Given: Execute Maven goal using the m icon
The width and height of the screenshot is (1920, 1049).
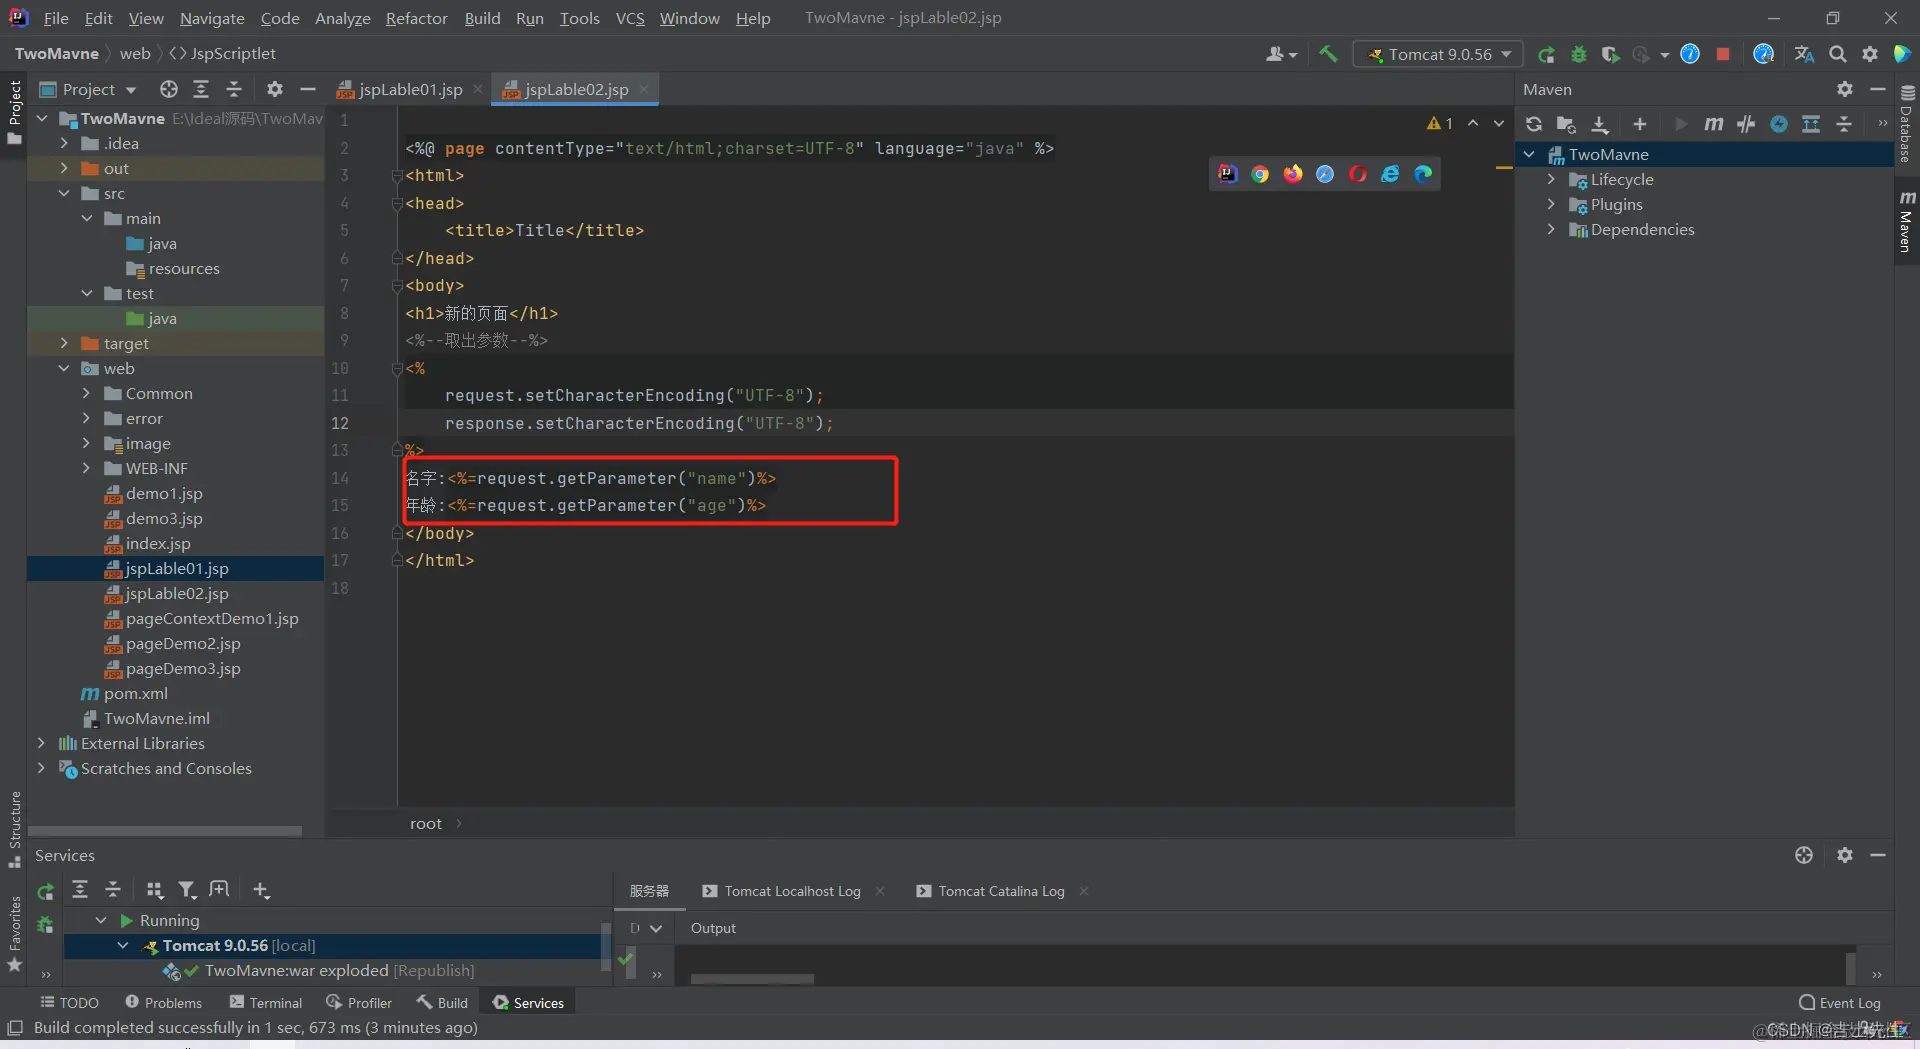Looking at the screenshot, I should [x=1714, y=124].
